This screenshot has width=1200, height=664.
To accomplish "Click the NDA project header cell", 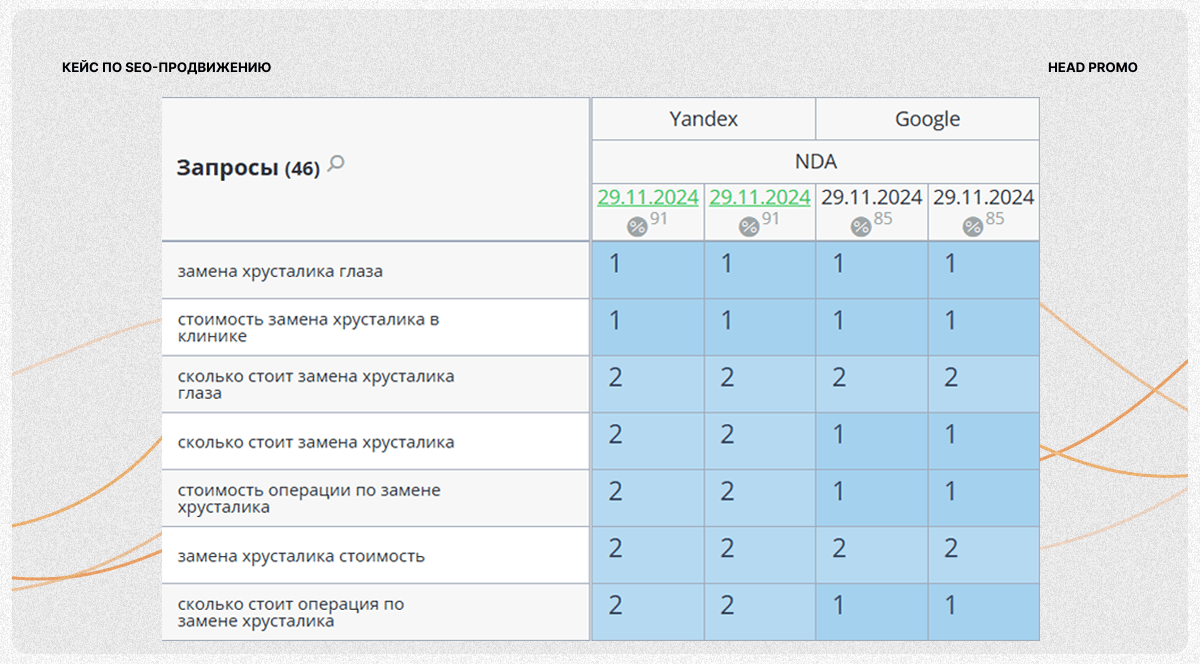I will [x=816, y=161].
